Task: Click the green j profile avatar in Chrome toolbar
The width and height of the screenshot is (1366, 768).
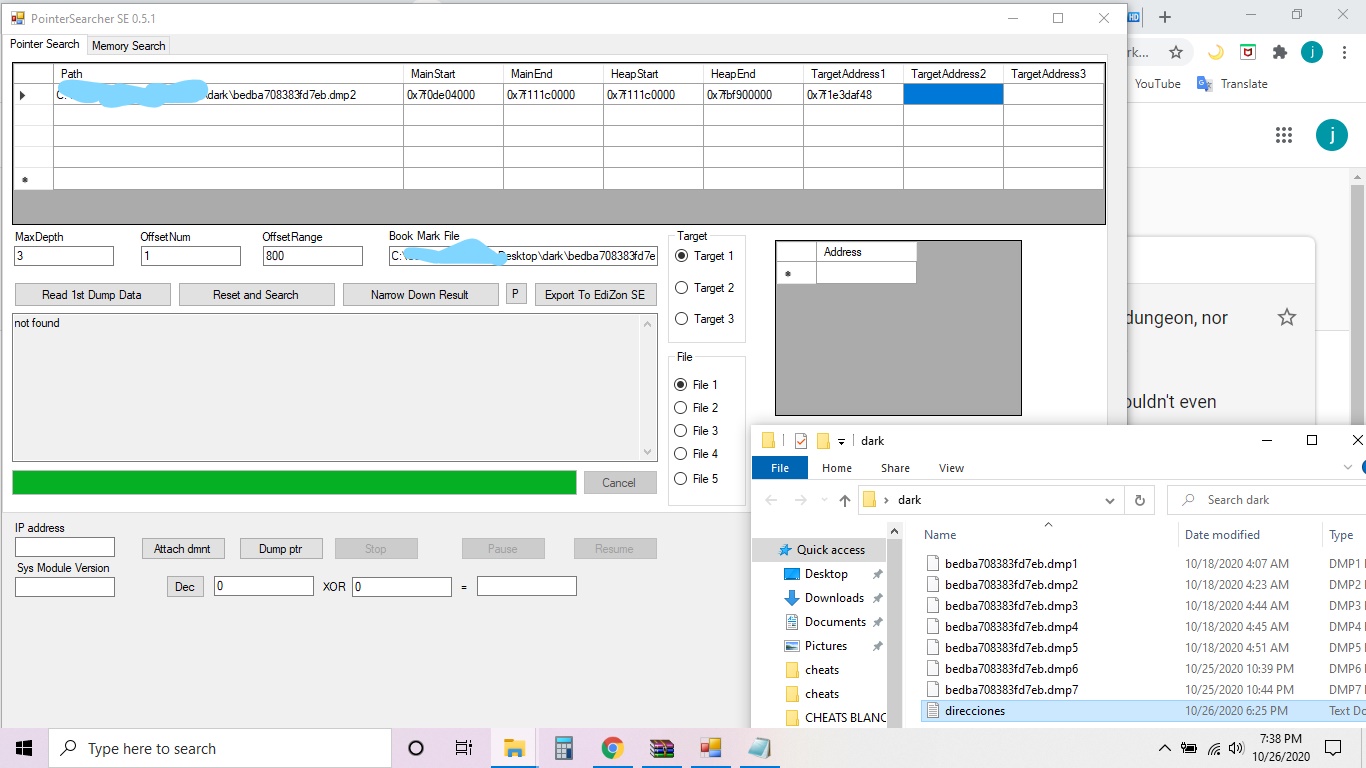Action: pos(1312,52)
